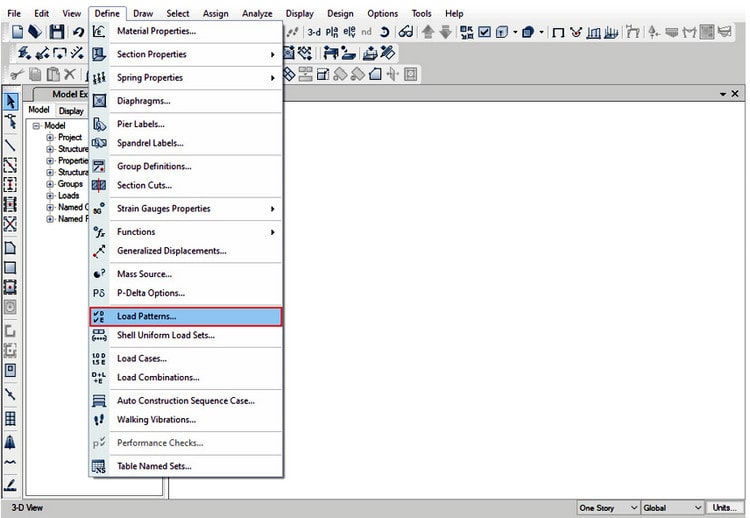Collapse the Model tree root node
The image size is (750, 518).
pyautogui.click(x=36, y=126)
